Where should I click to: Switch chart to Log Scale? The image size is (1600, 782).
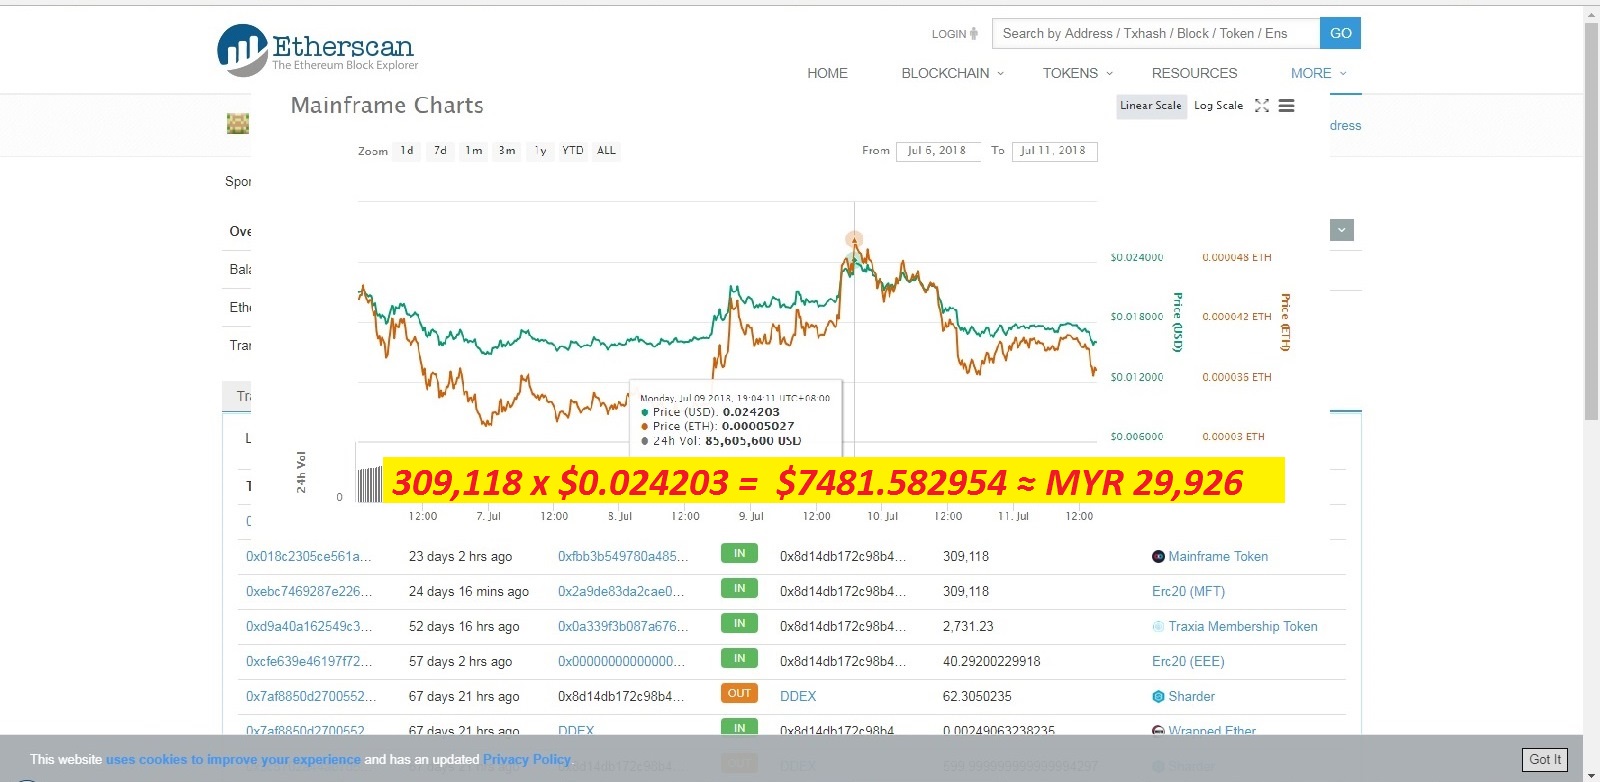(x=1219, y=106)
